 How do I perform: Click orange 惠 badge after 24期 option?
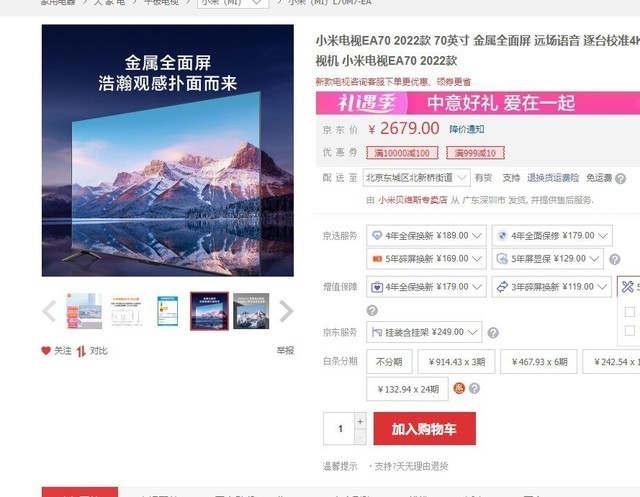tap(459, 388)
